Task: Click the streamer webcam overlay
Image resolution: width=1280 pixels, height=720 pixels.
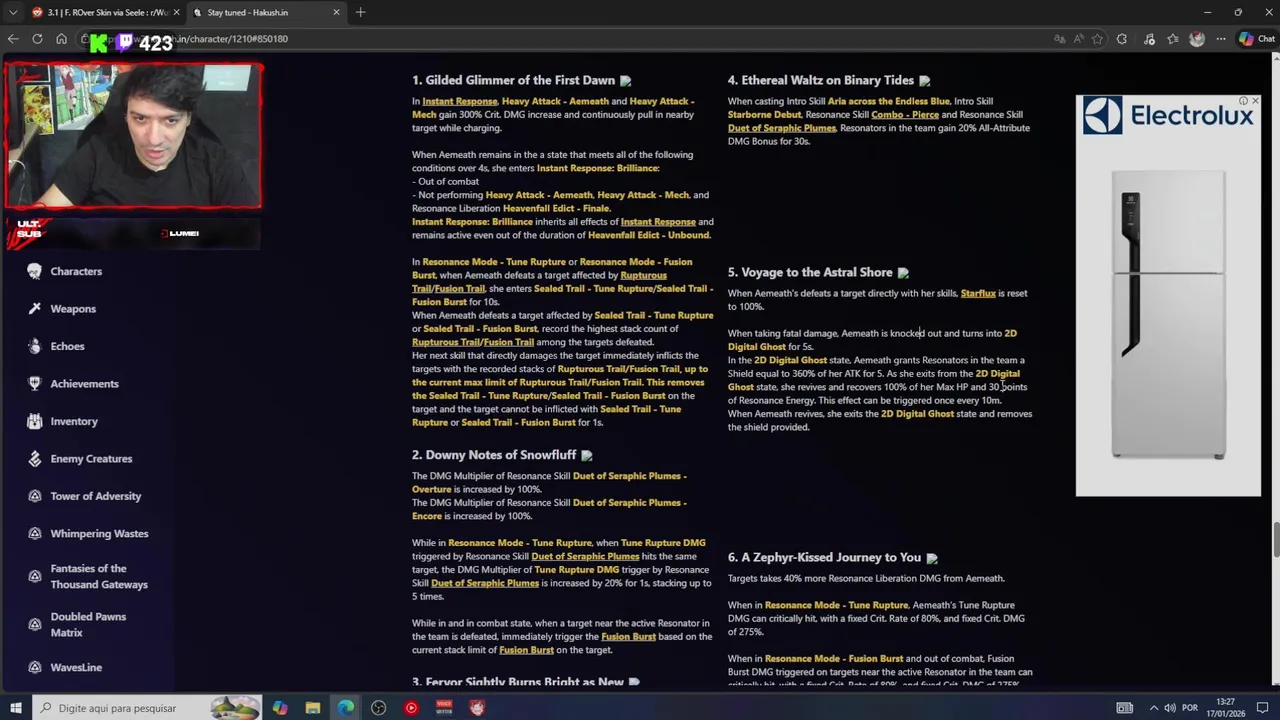Action: click(x=133, y=137)
